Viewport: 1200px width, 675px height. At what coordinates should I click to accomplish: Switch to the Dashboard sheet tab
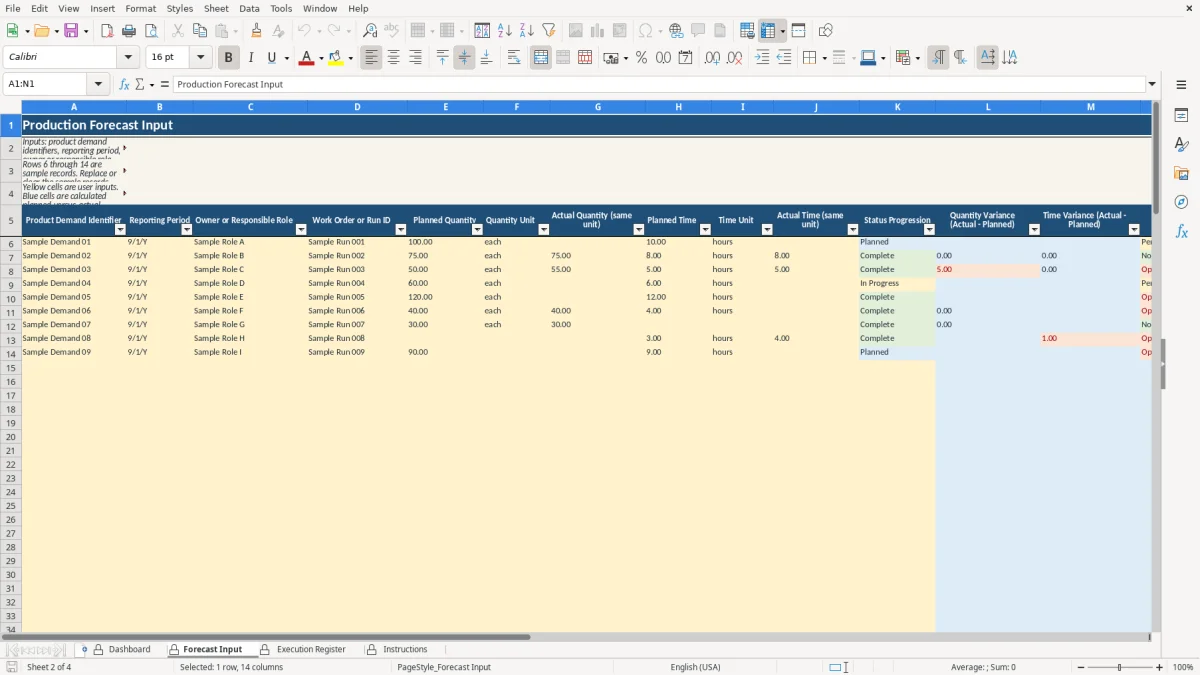(x=129, y=650)
